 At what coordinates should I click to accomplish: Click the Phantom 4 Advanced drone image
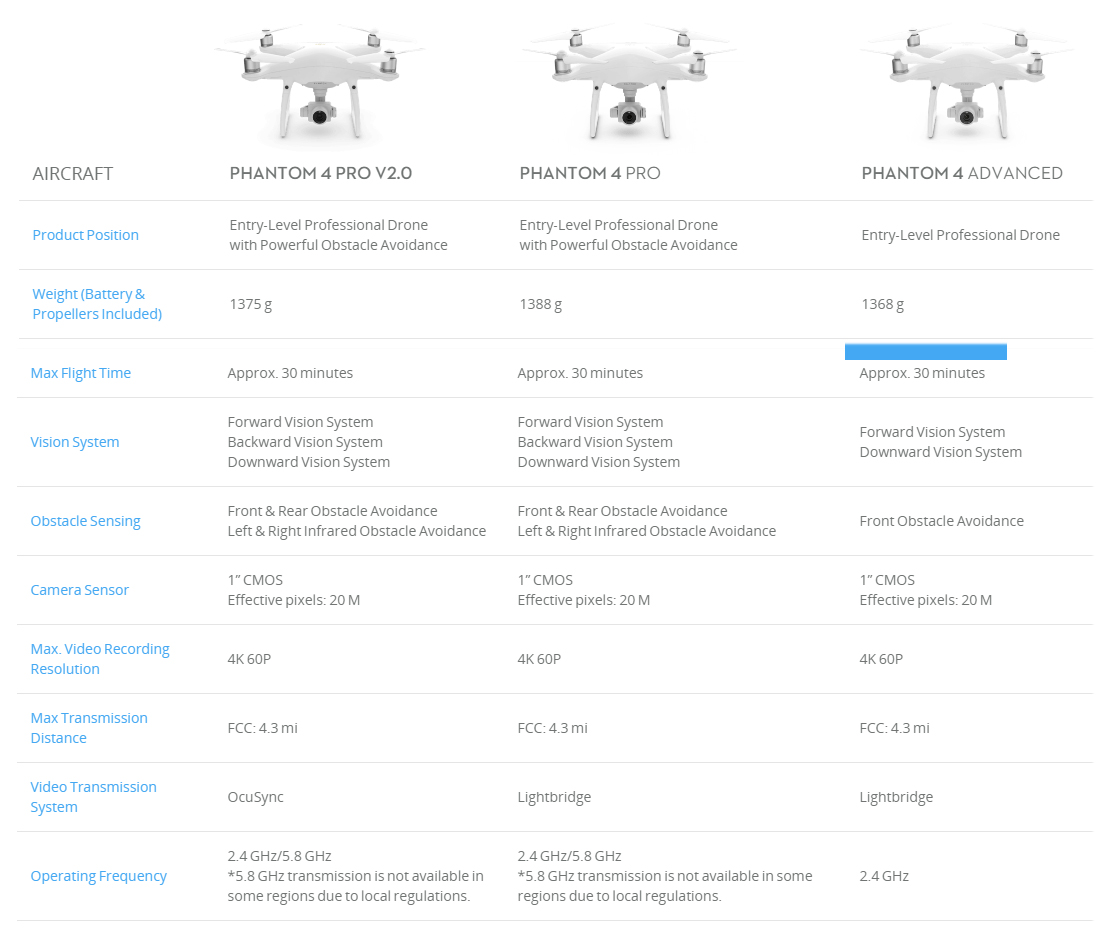[x=967, y=84]
